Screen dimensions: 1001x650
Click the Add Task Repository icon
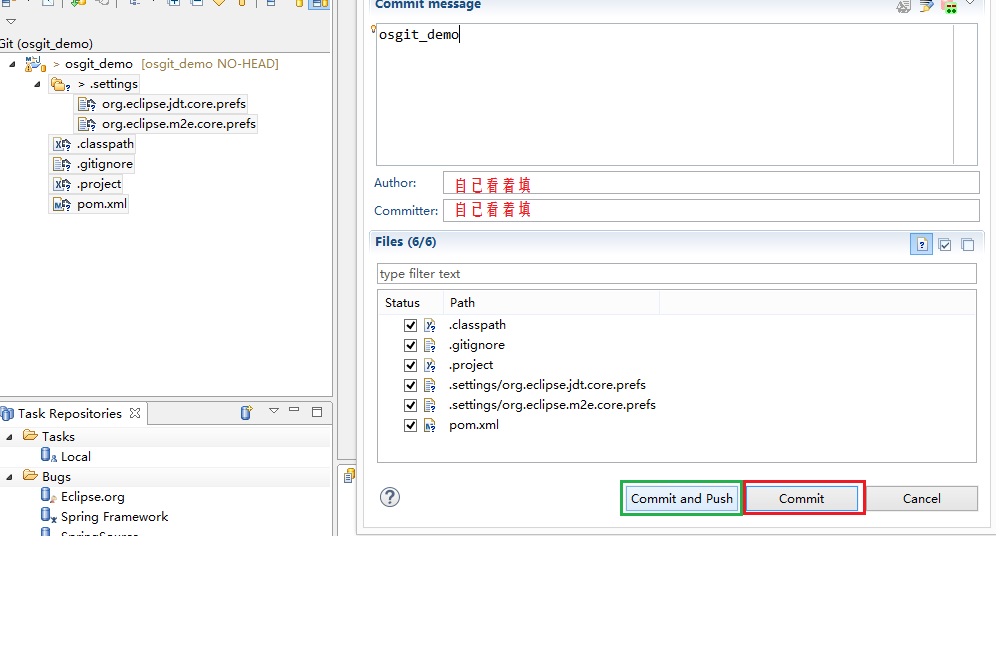tap(246, 412)
